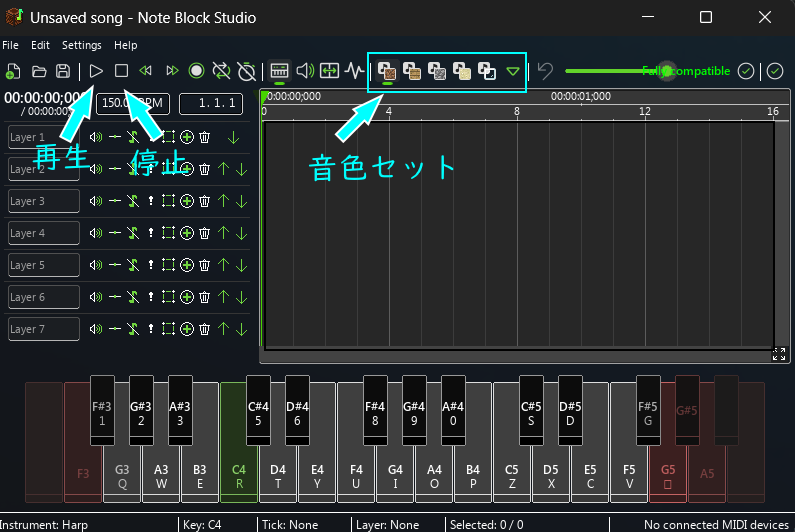
Task: Fast forward the song
Action: 172,70
